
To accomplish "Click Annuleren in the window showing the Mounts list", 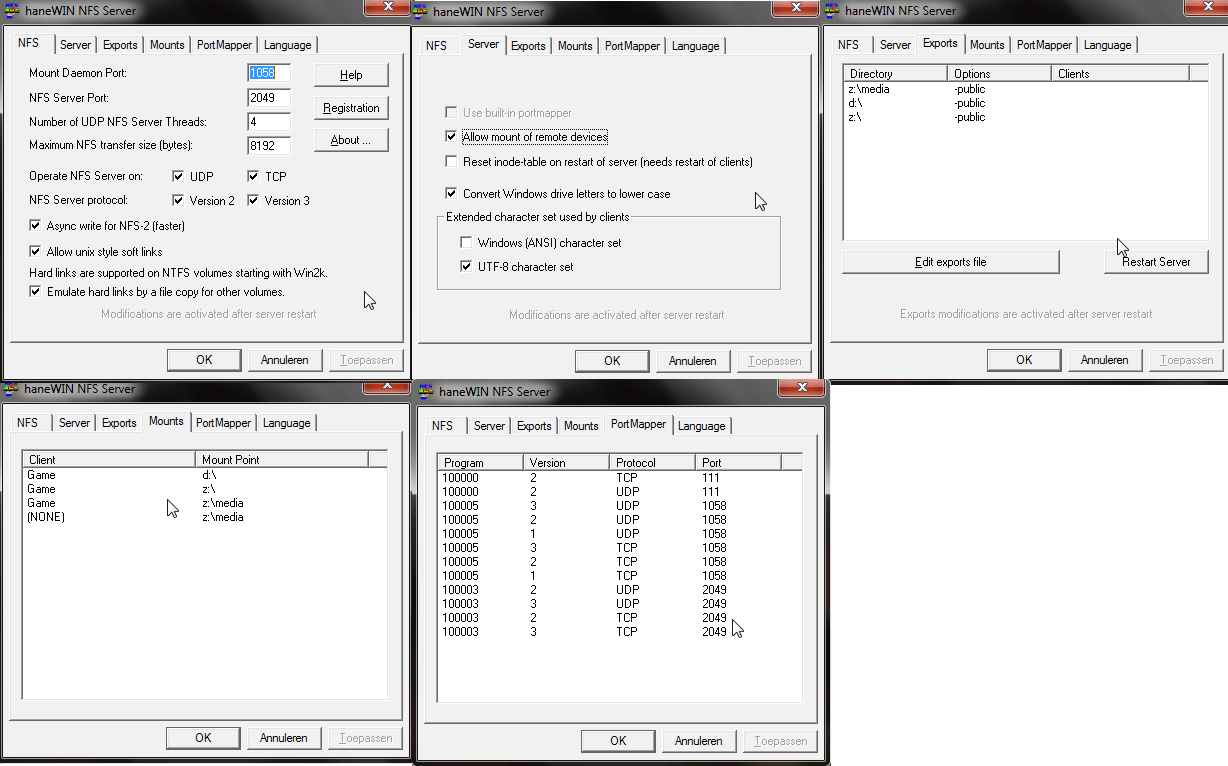I will 284,738.
